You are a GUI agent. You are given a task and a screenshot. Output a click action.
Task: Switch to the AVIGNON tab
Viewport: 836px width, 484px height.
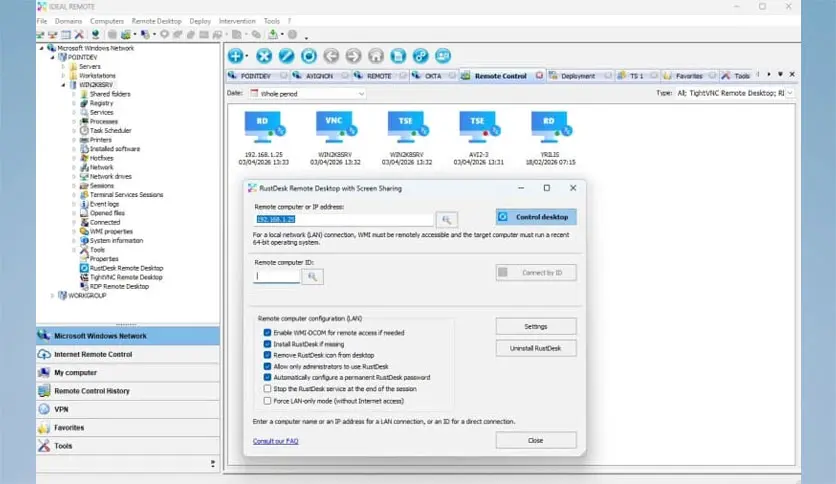pos(320,76)
